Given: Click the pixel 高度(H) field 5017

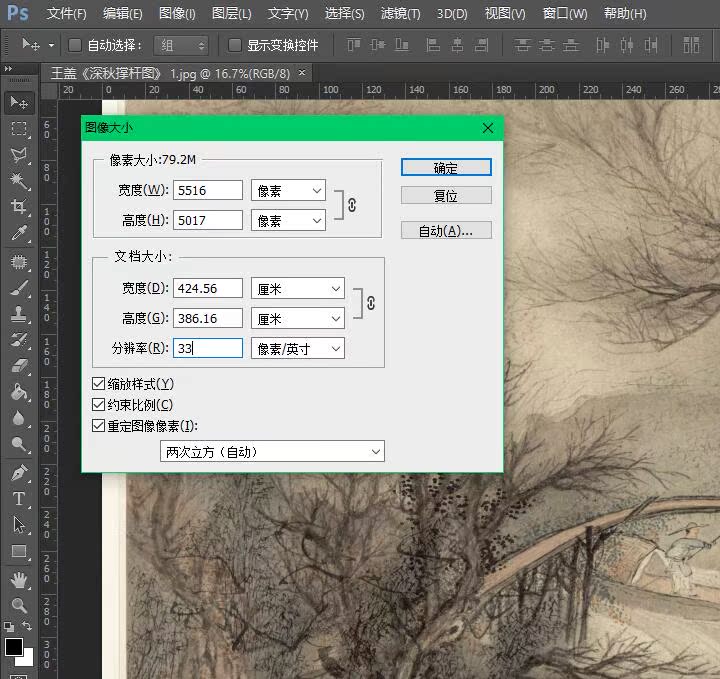Looking at the screenshot, I should tap(208, 220).
